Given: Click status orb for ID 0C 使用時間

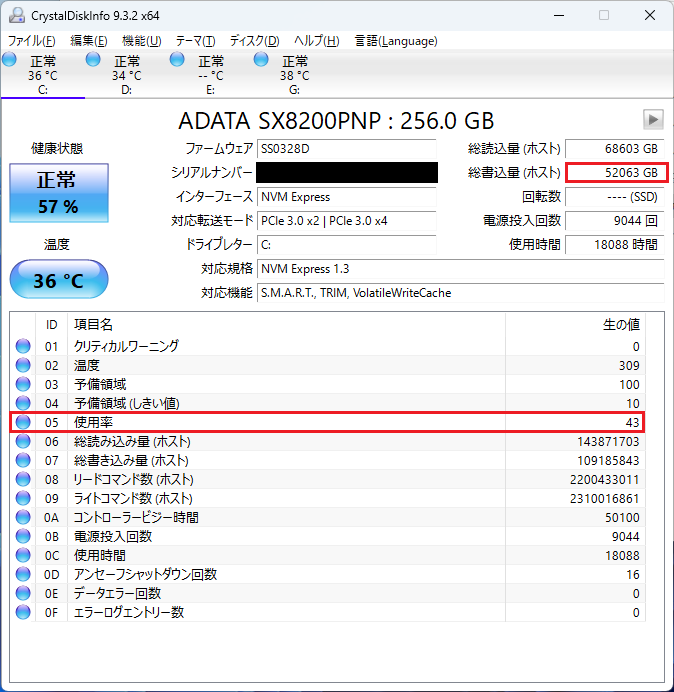Looking at the screenshot, I should point(23,555).
